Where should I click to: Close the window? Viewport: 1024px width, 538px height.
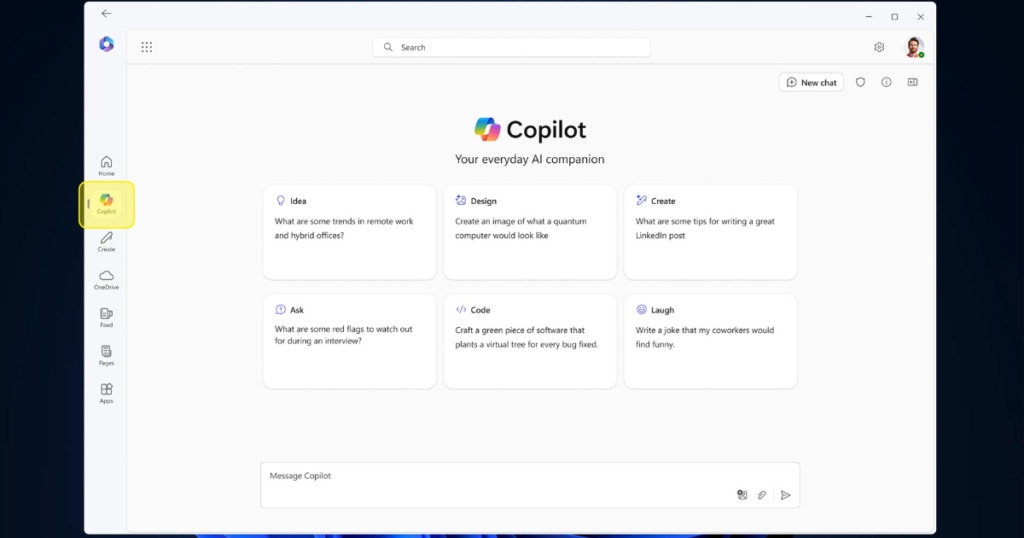(x=920, y=17)
